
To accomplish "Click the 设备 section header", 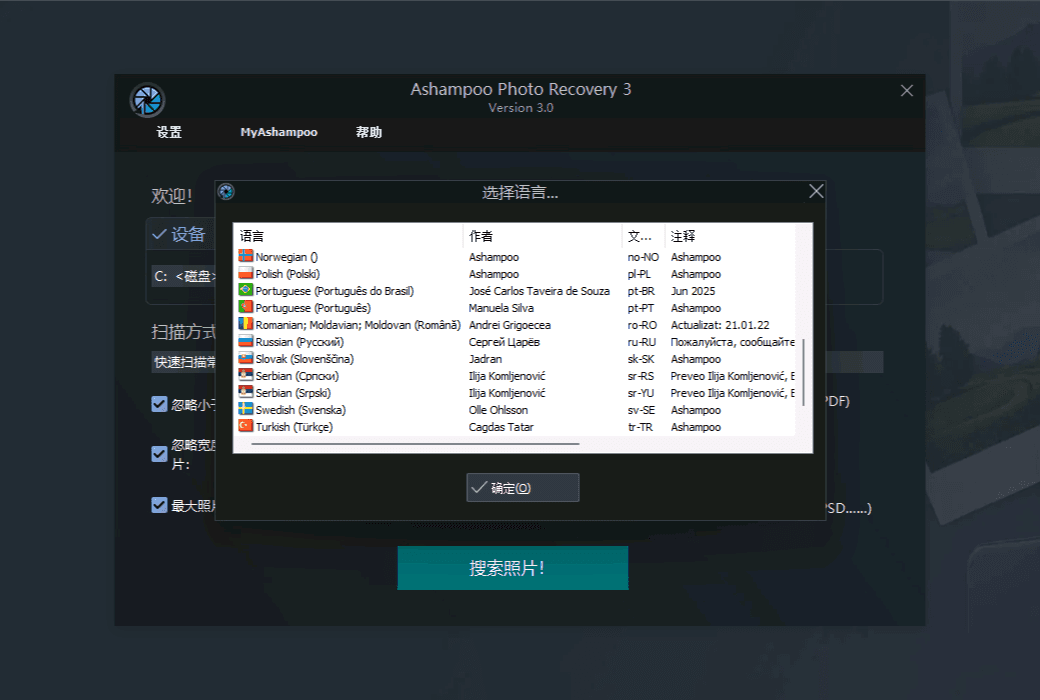I will [x=179, y=234].
